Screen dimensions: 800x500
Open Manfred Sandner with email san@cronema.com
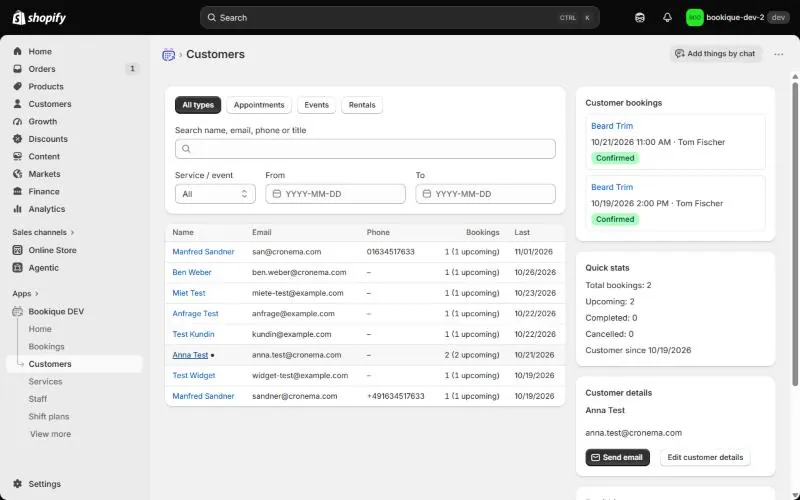click(x=203, y=252)
